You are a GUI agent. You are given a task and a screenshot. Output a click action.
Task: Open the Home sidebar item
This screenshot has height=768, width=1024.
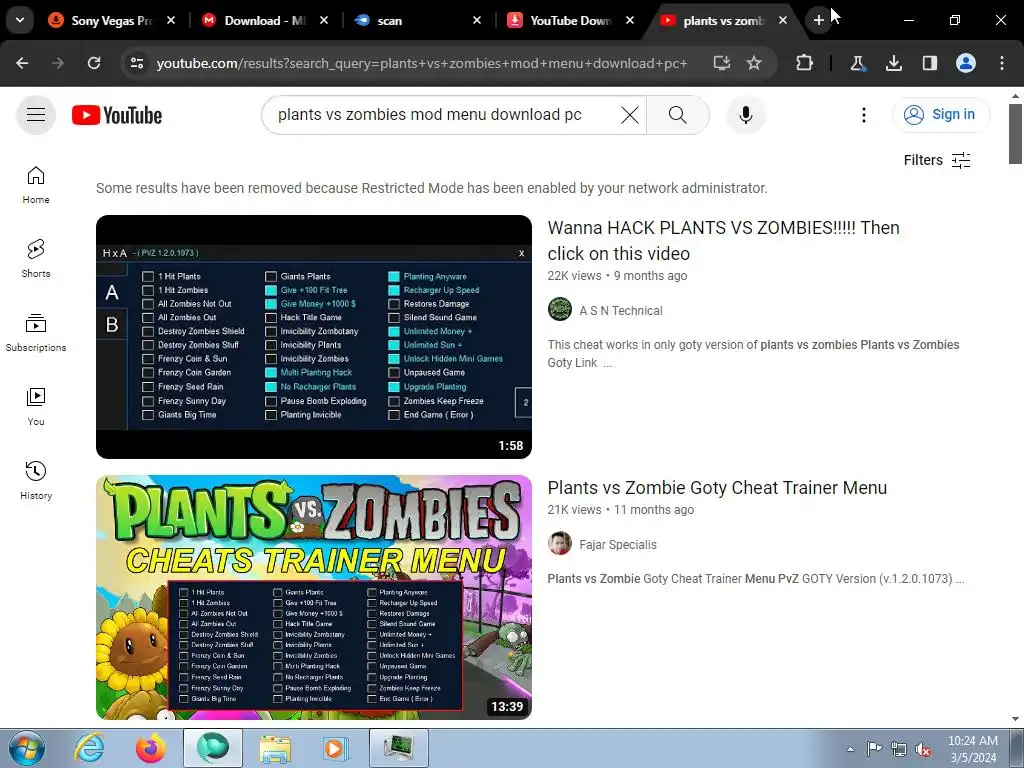36,185
